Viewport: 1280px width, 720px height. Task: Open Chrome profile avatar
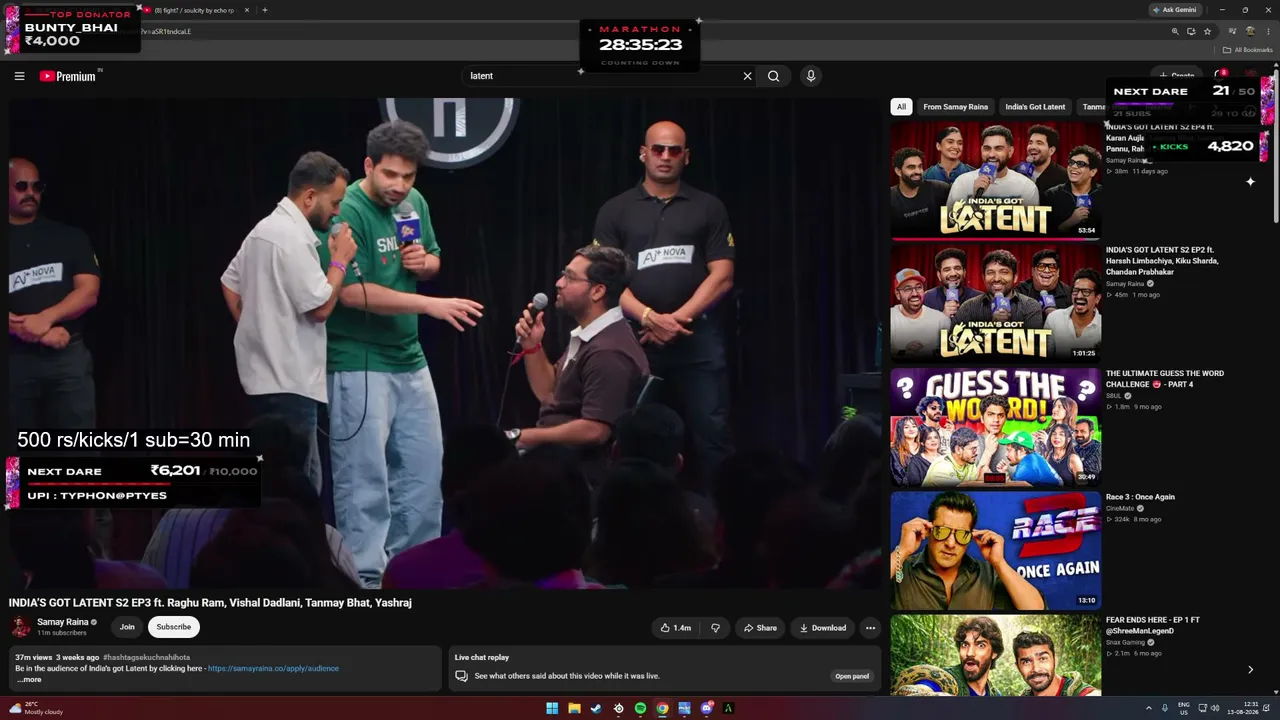(1250, 31)
